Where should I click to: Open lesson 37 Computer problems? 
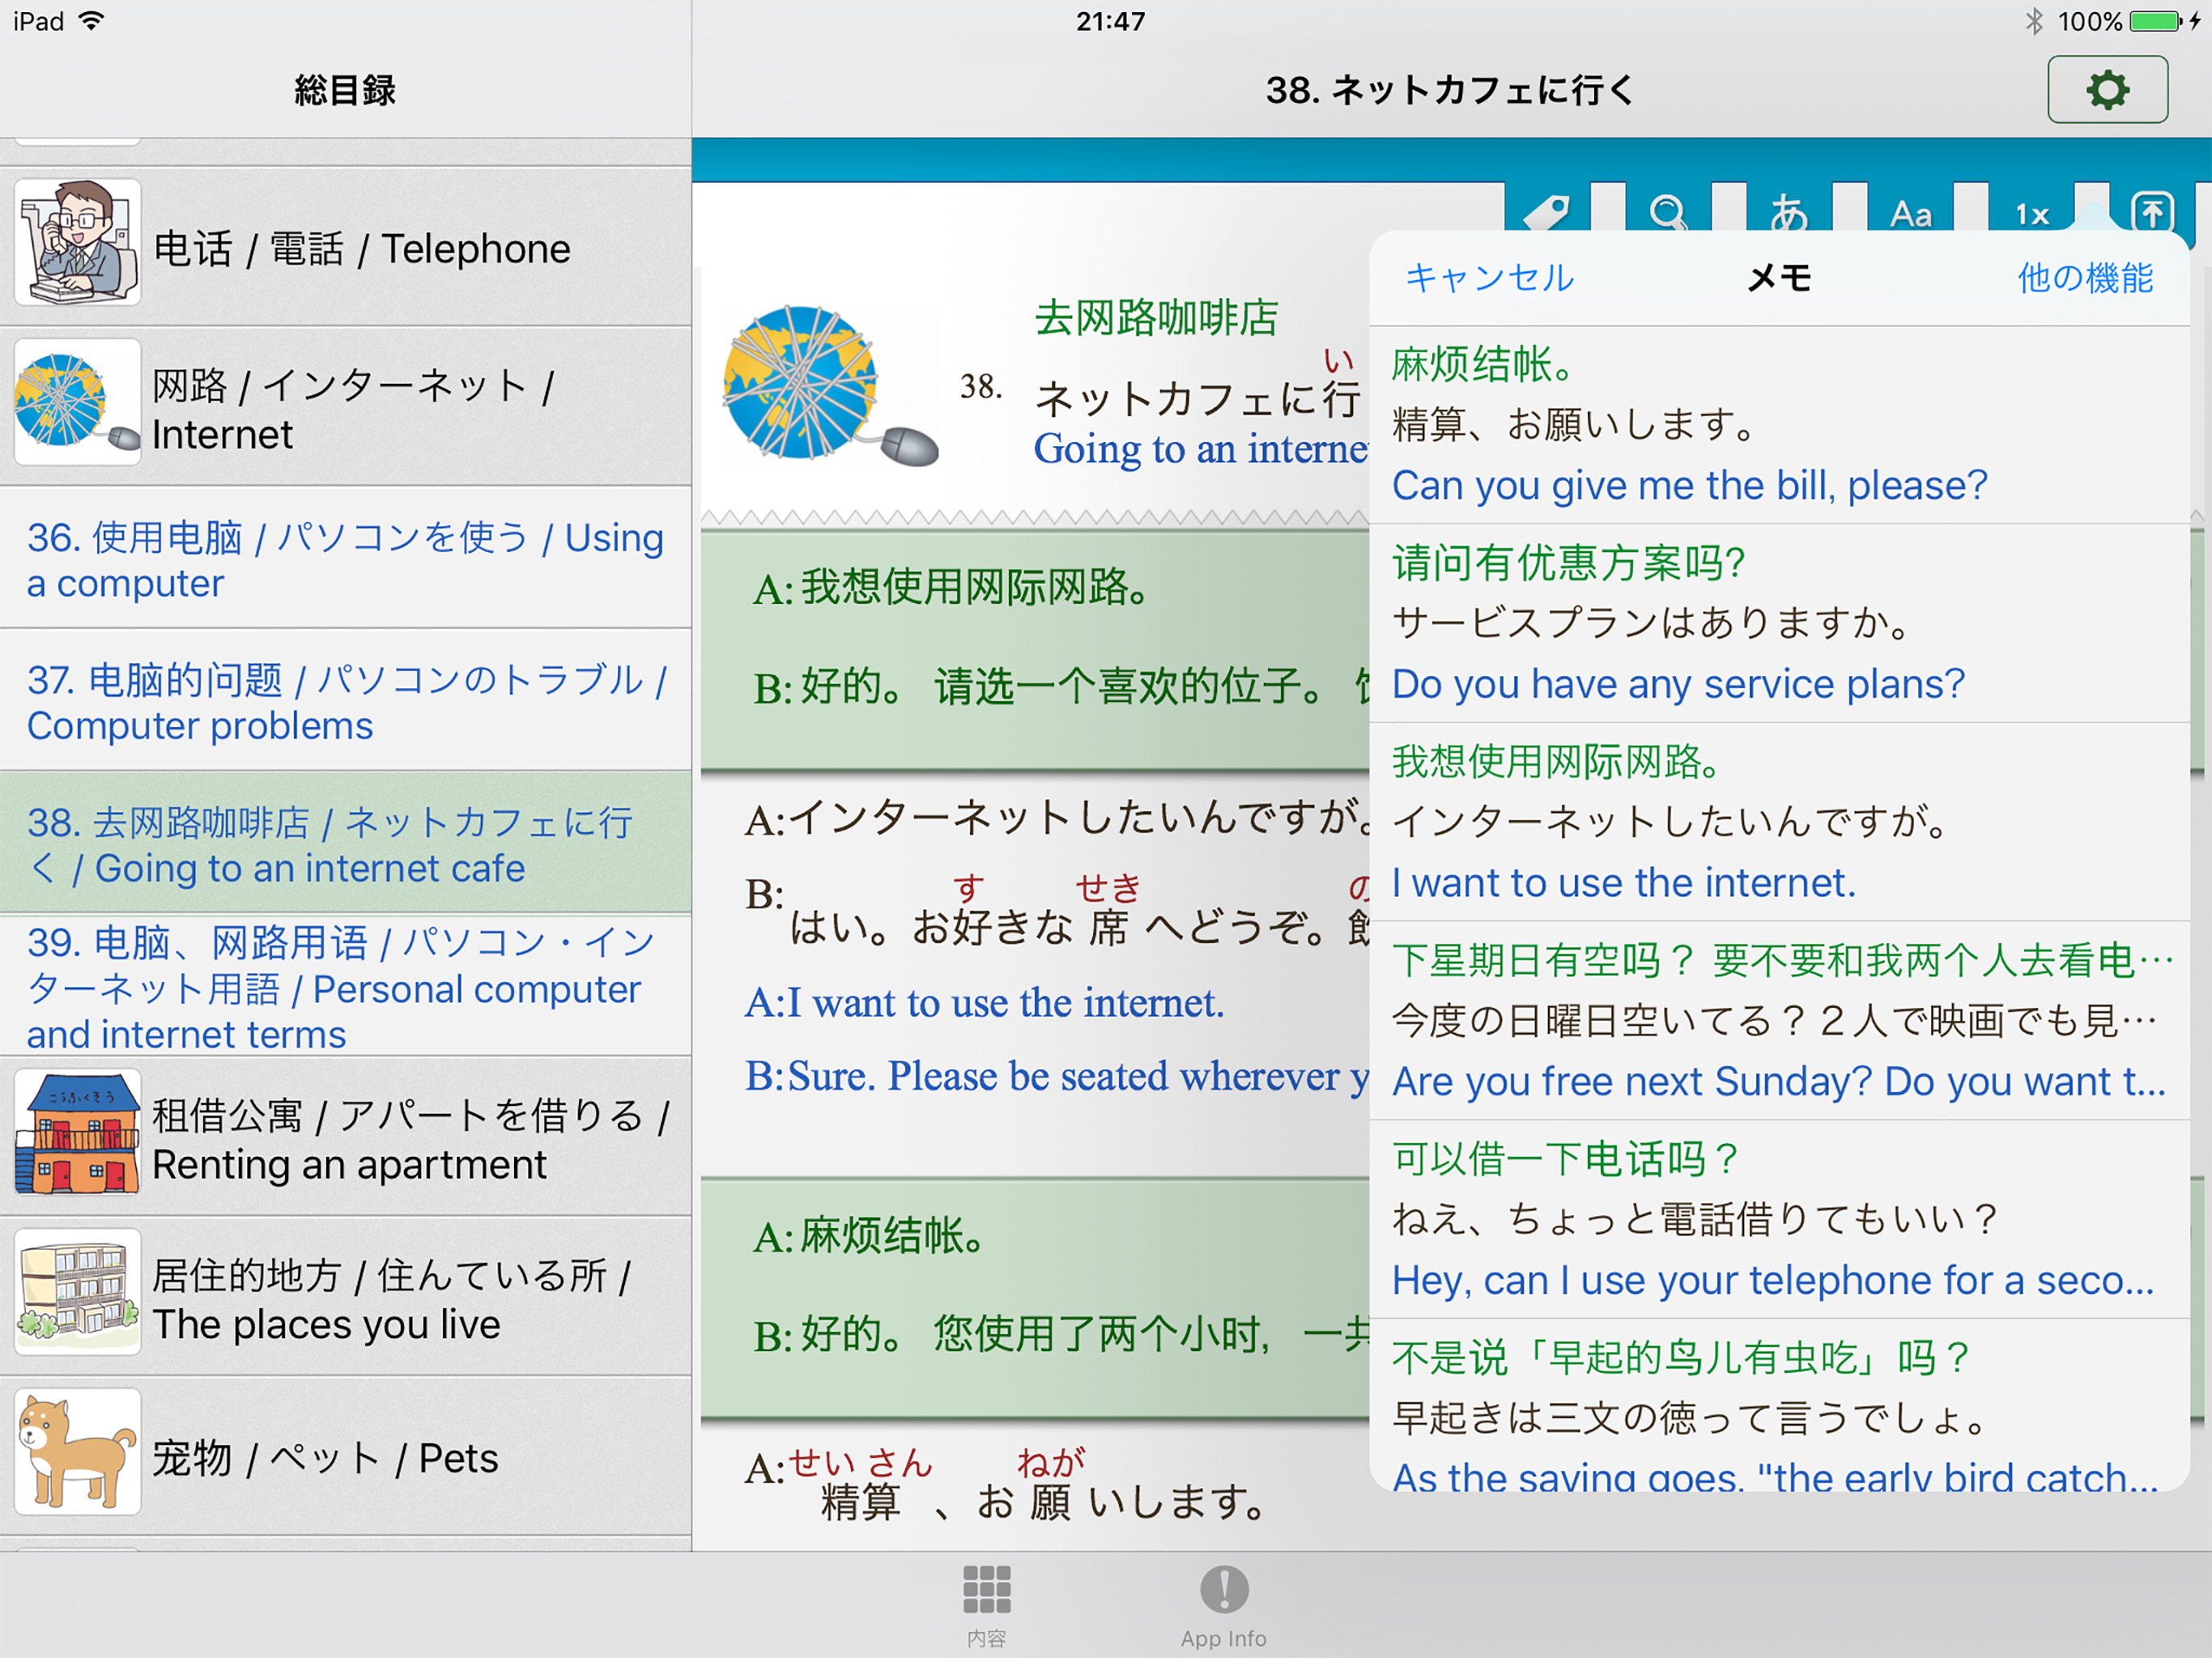[345, 701]
